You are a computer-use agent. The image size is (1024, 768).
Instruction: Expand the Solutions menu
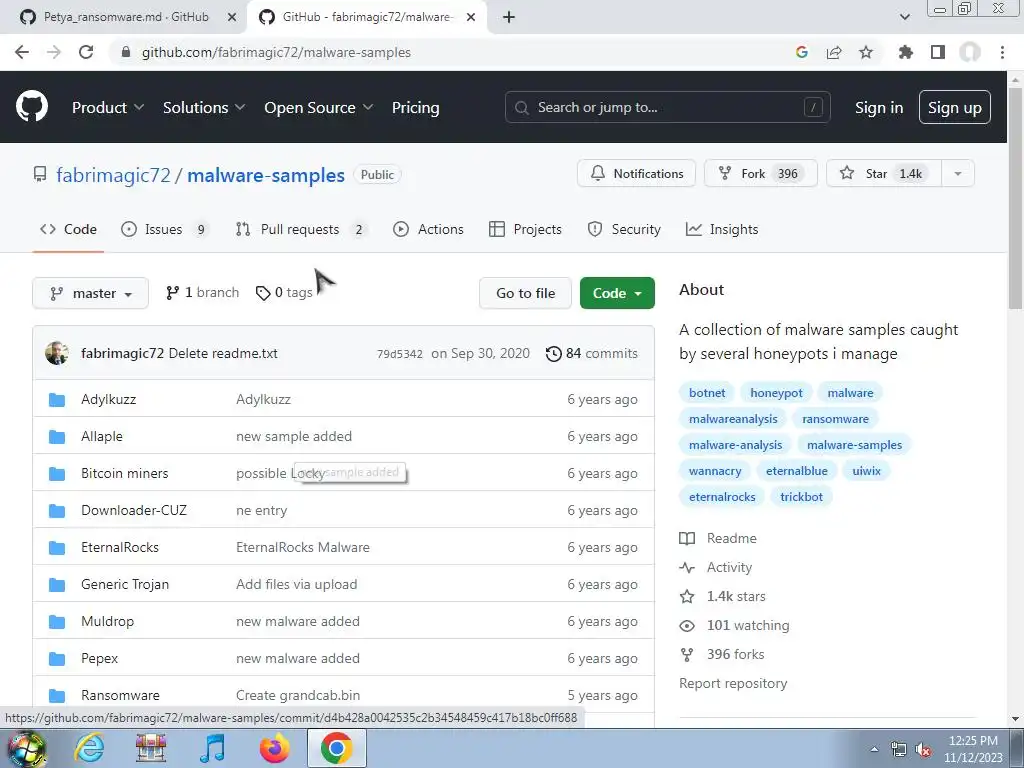click(x=204, y=108)
